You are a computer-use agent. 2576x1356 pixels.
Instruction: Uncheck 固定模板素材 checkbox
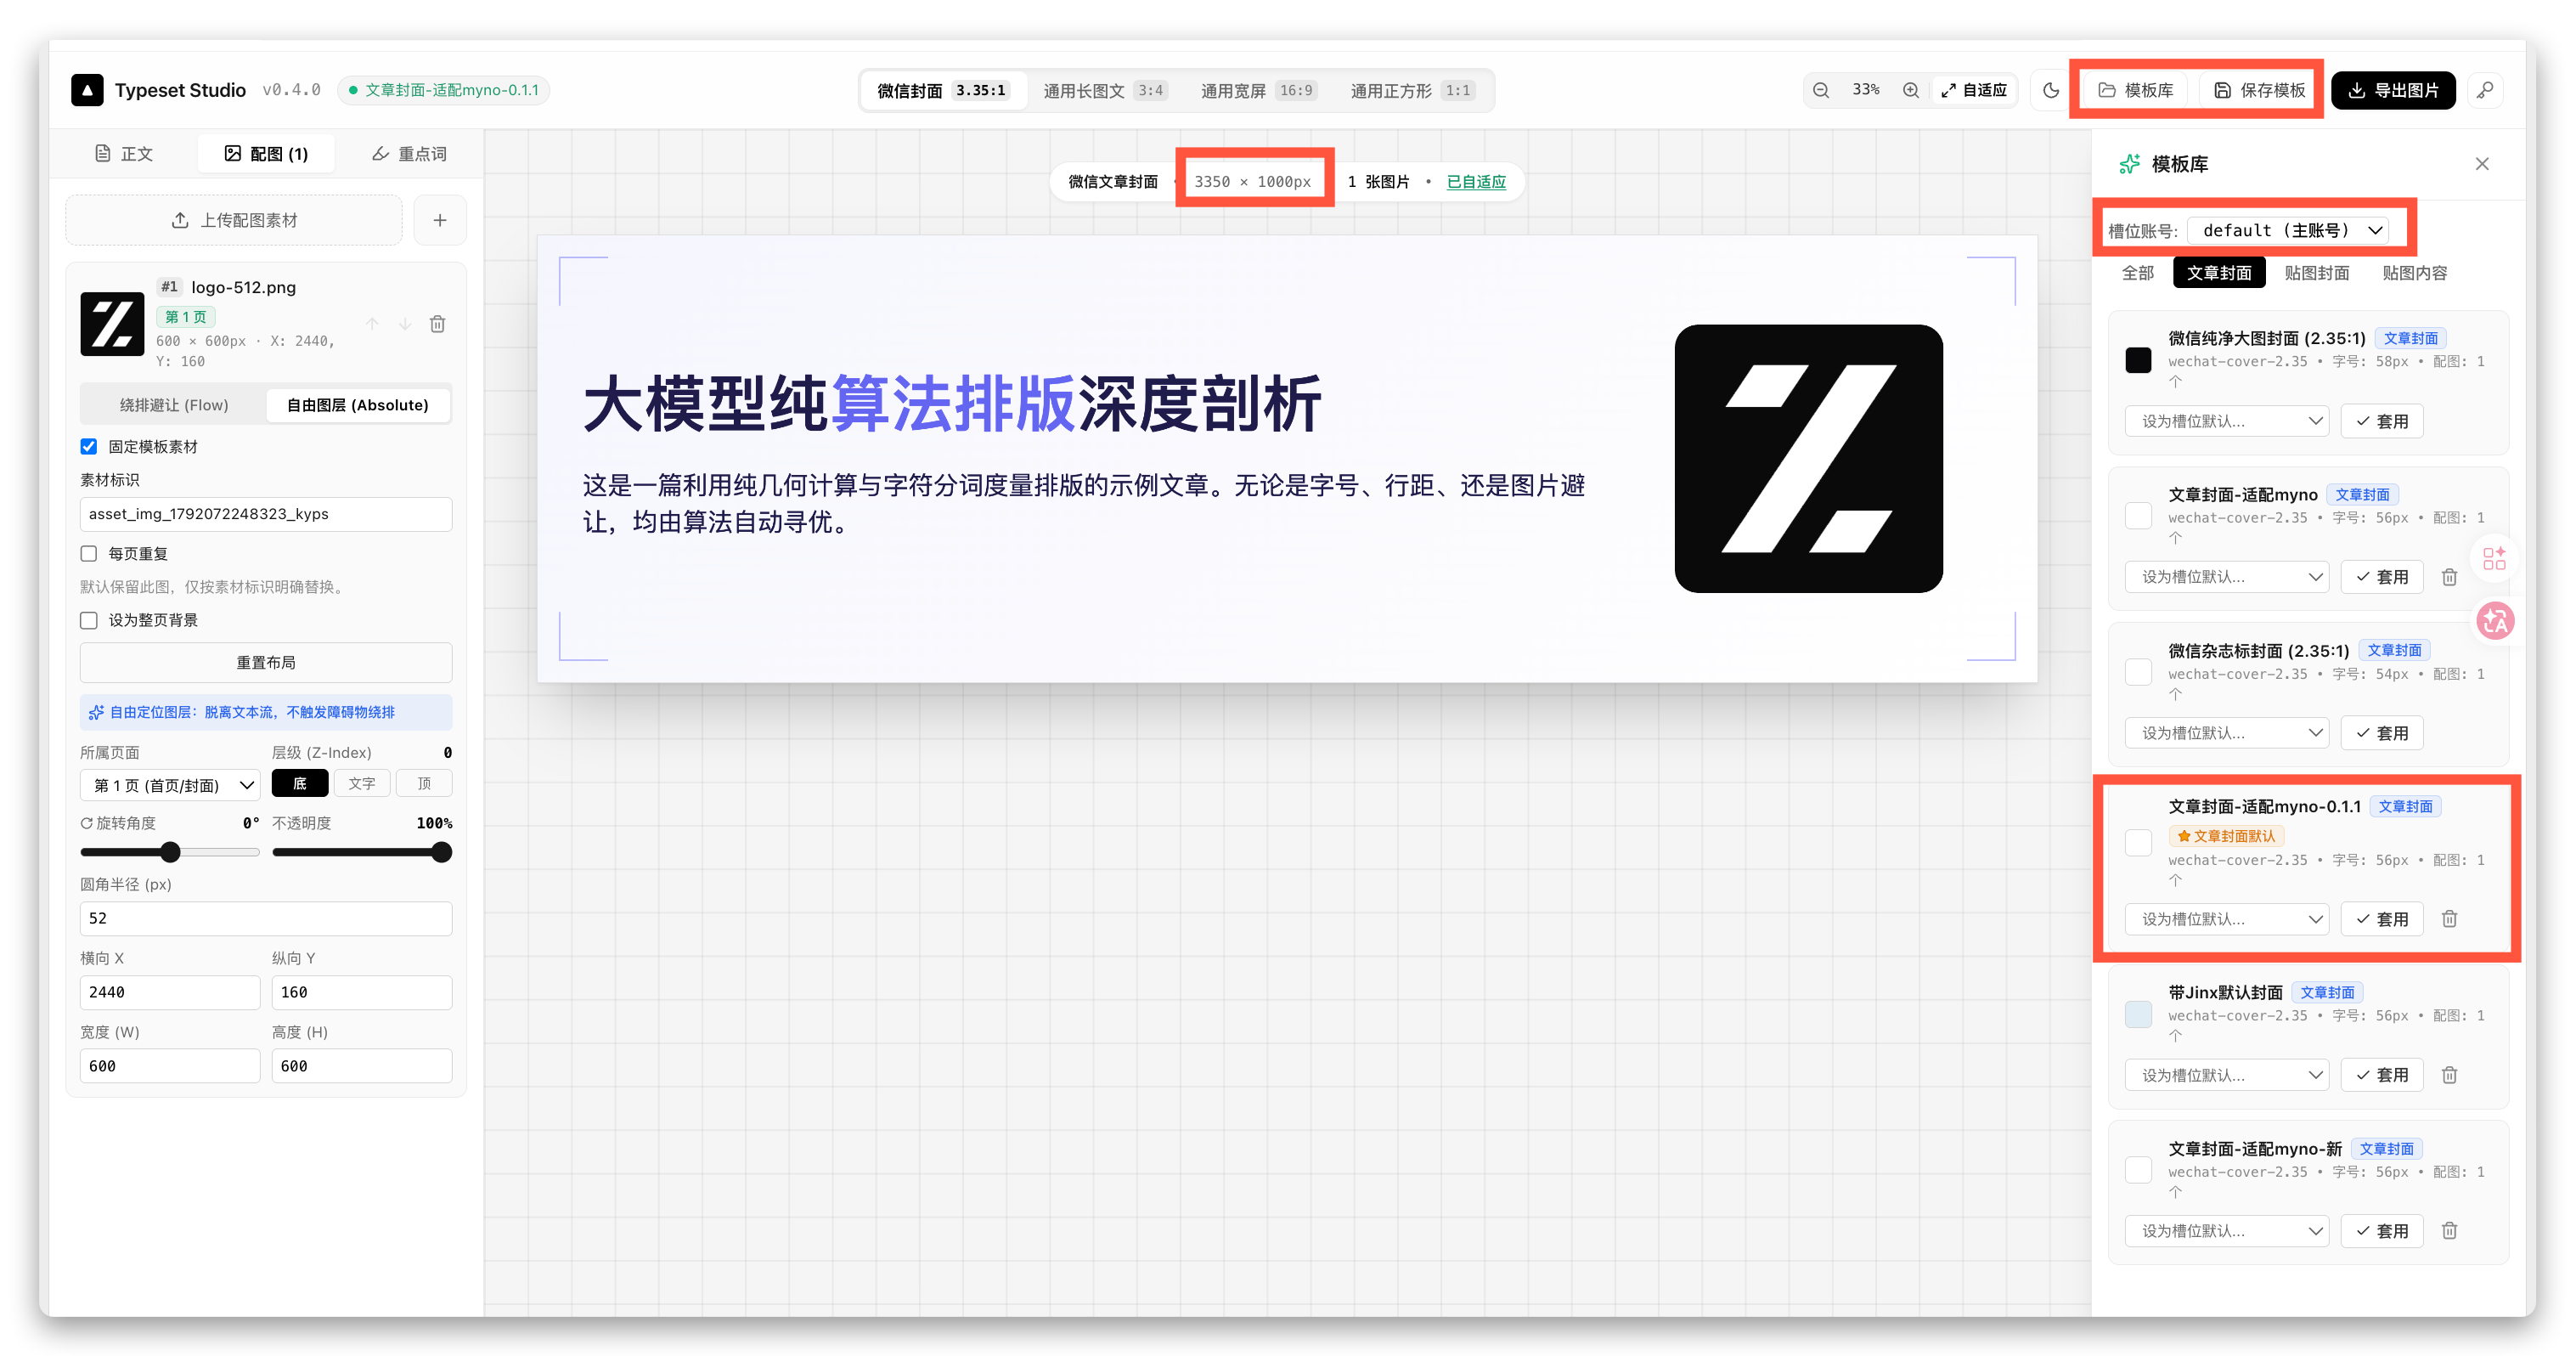[x=89, y=447]
